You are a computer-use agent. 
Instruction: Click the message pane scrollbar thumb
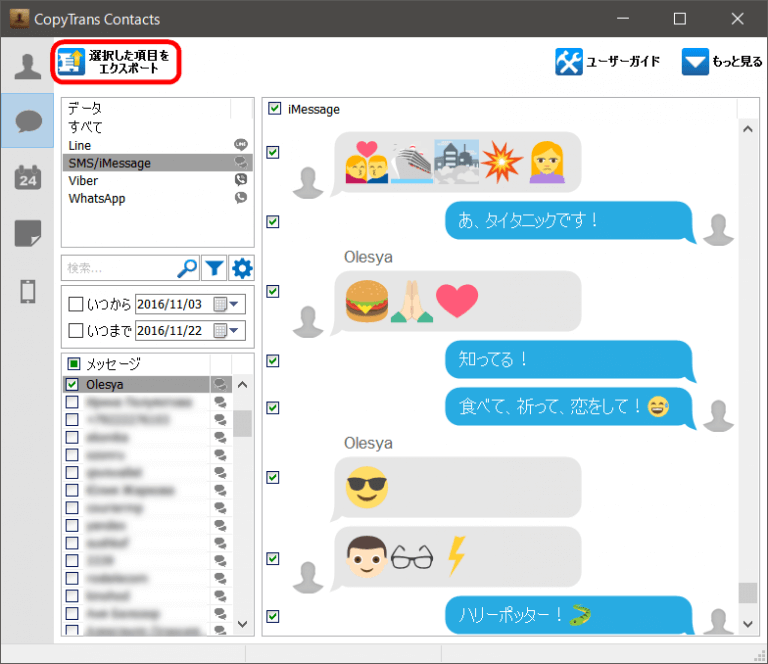[747, 593]
